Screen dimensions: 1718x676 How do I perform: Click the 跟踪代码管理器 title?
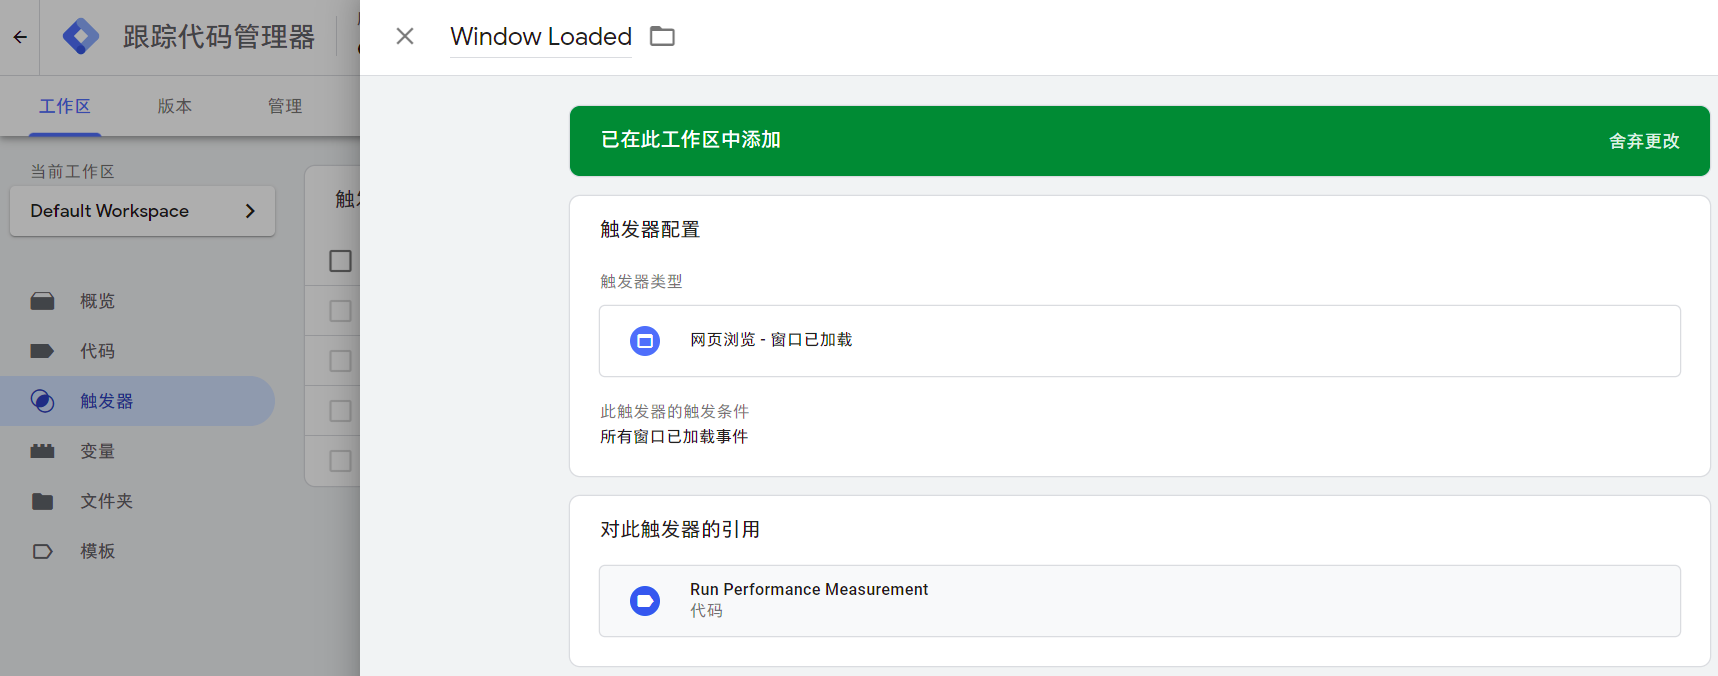coord(219,37)
